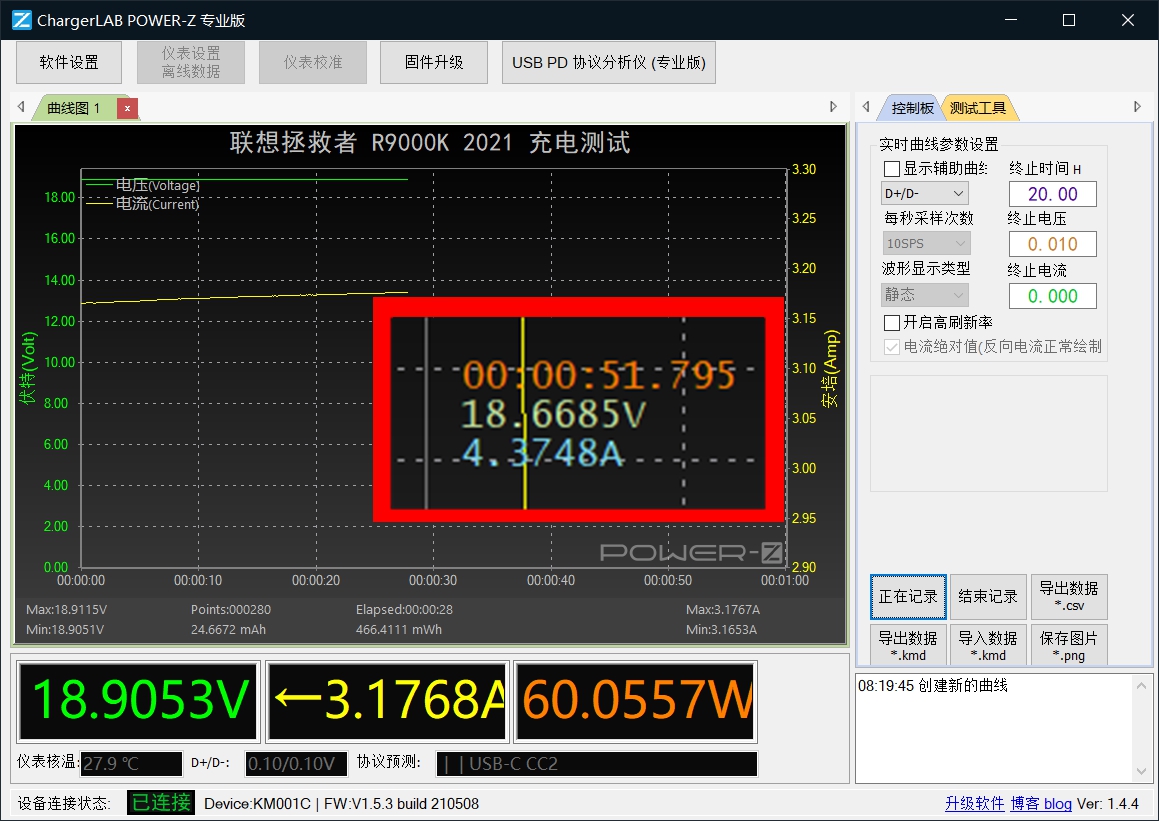The height and width of the screenshot is (821, 1159).
Task: Switch to the 测试工具 tab
Action: (x=978, y=107)
